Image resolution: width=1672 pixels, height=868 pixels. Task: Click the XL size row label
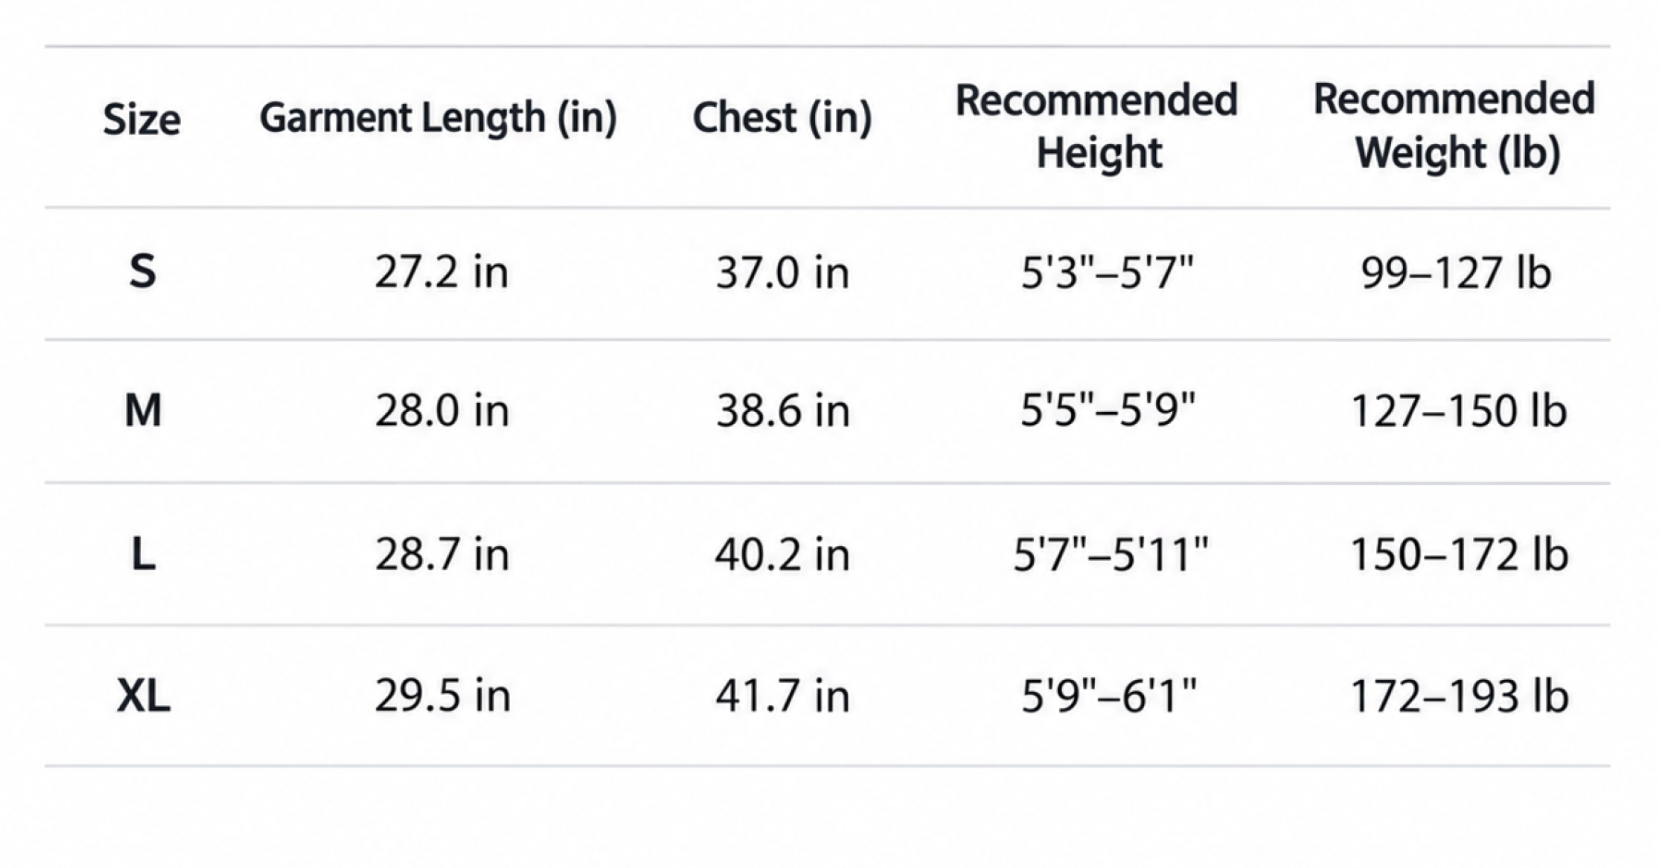tap(143, 695)
